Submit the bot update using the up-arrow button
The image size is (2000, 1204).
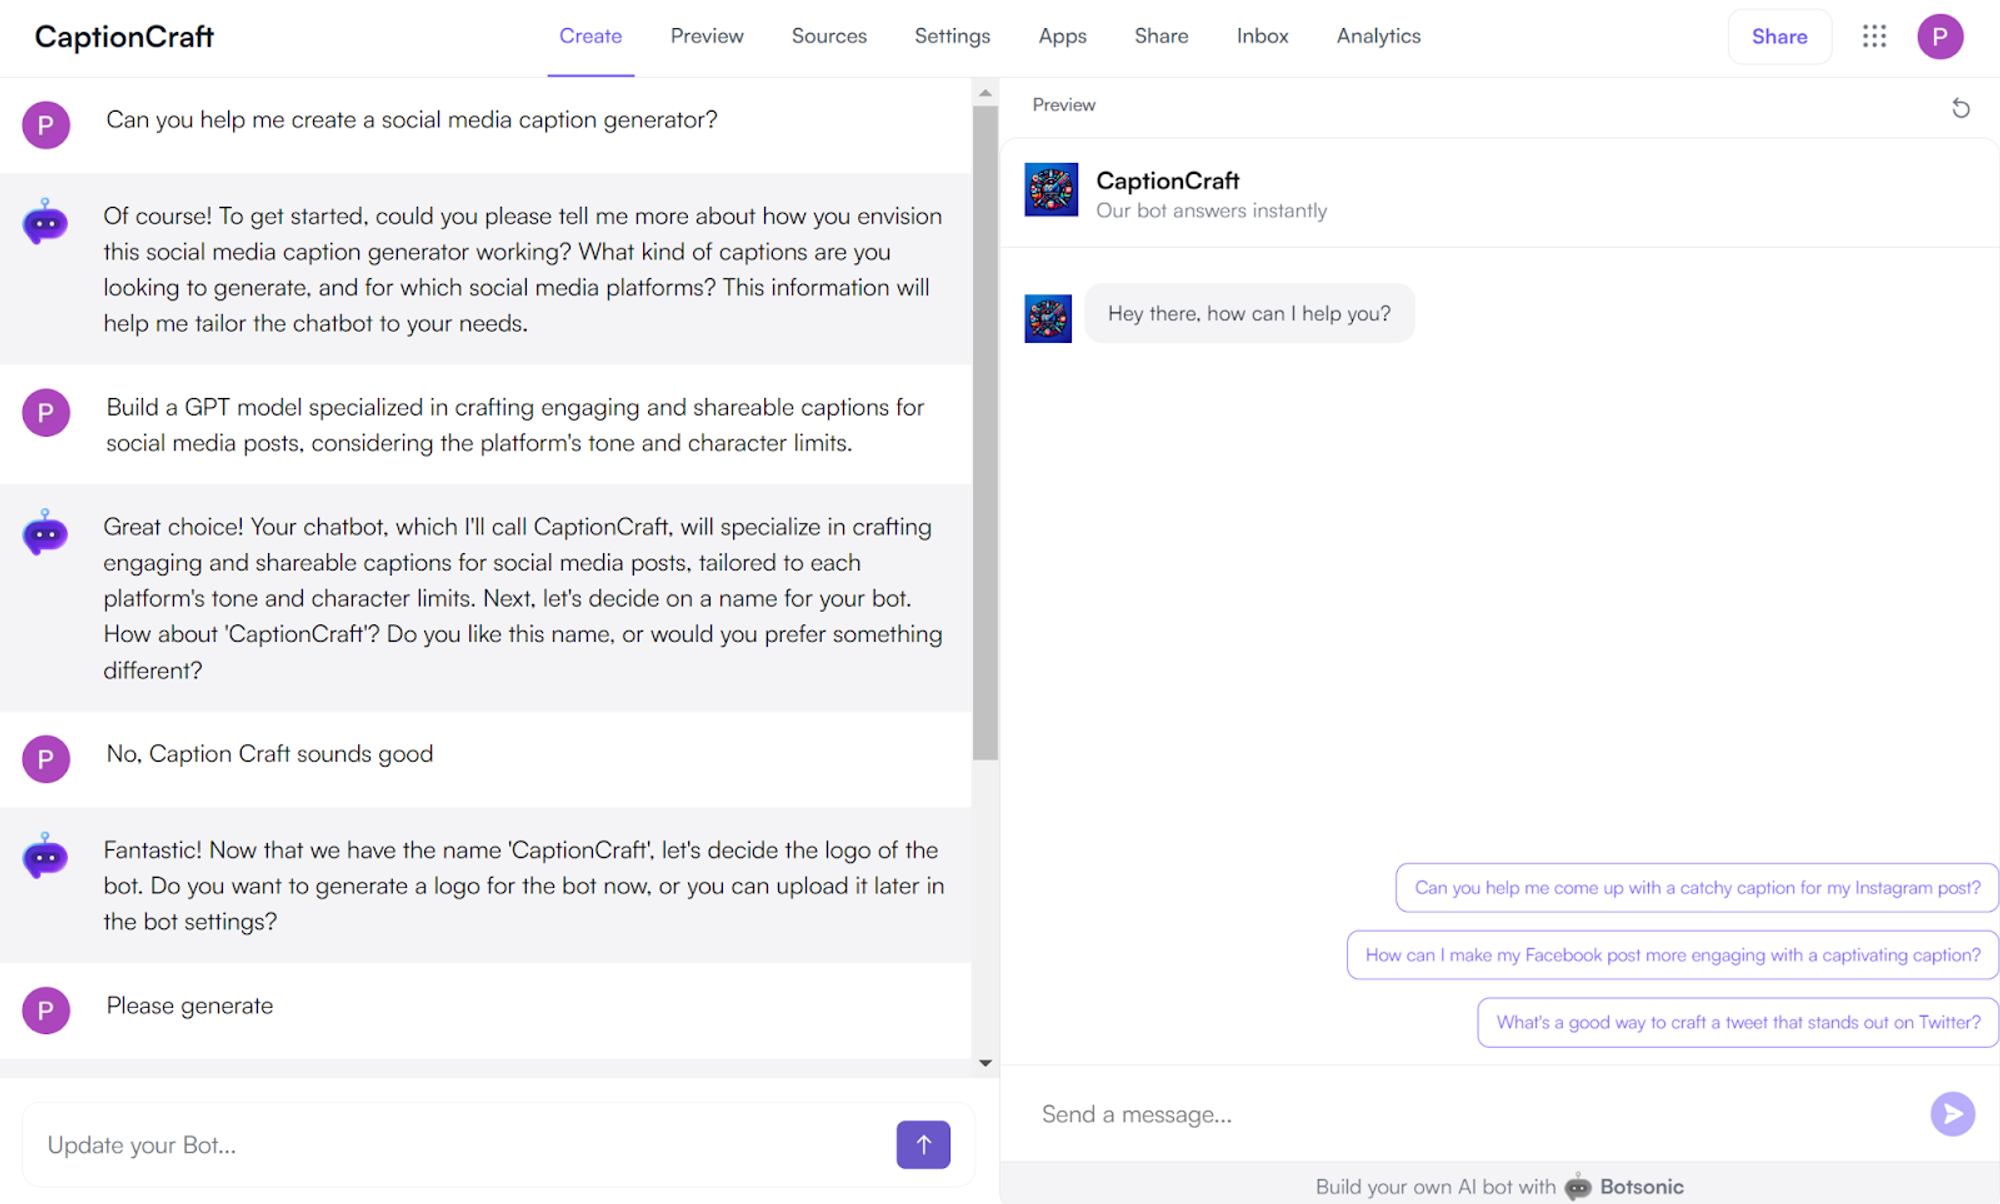coord(923,1144)
